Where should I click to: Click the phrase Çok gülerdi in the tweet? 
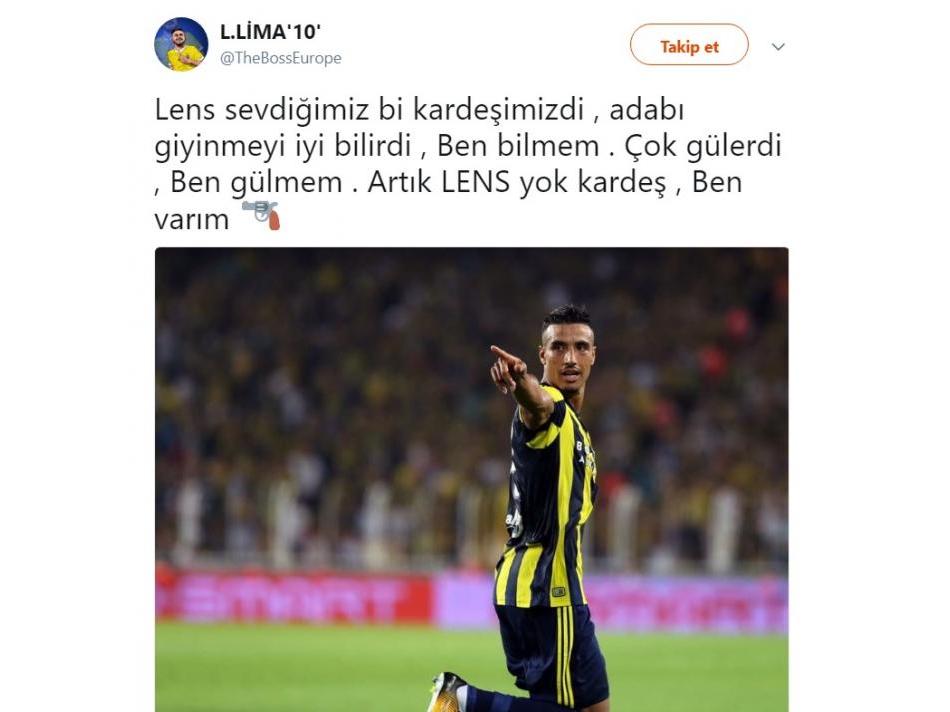tap(703, 146)
